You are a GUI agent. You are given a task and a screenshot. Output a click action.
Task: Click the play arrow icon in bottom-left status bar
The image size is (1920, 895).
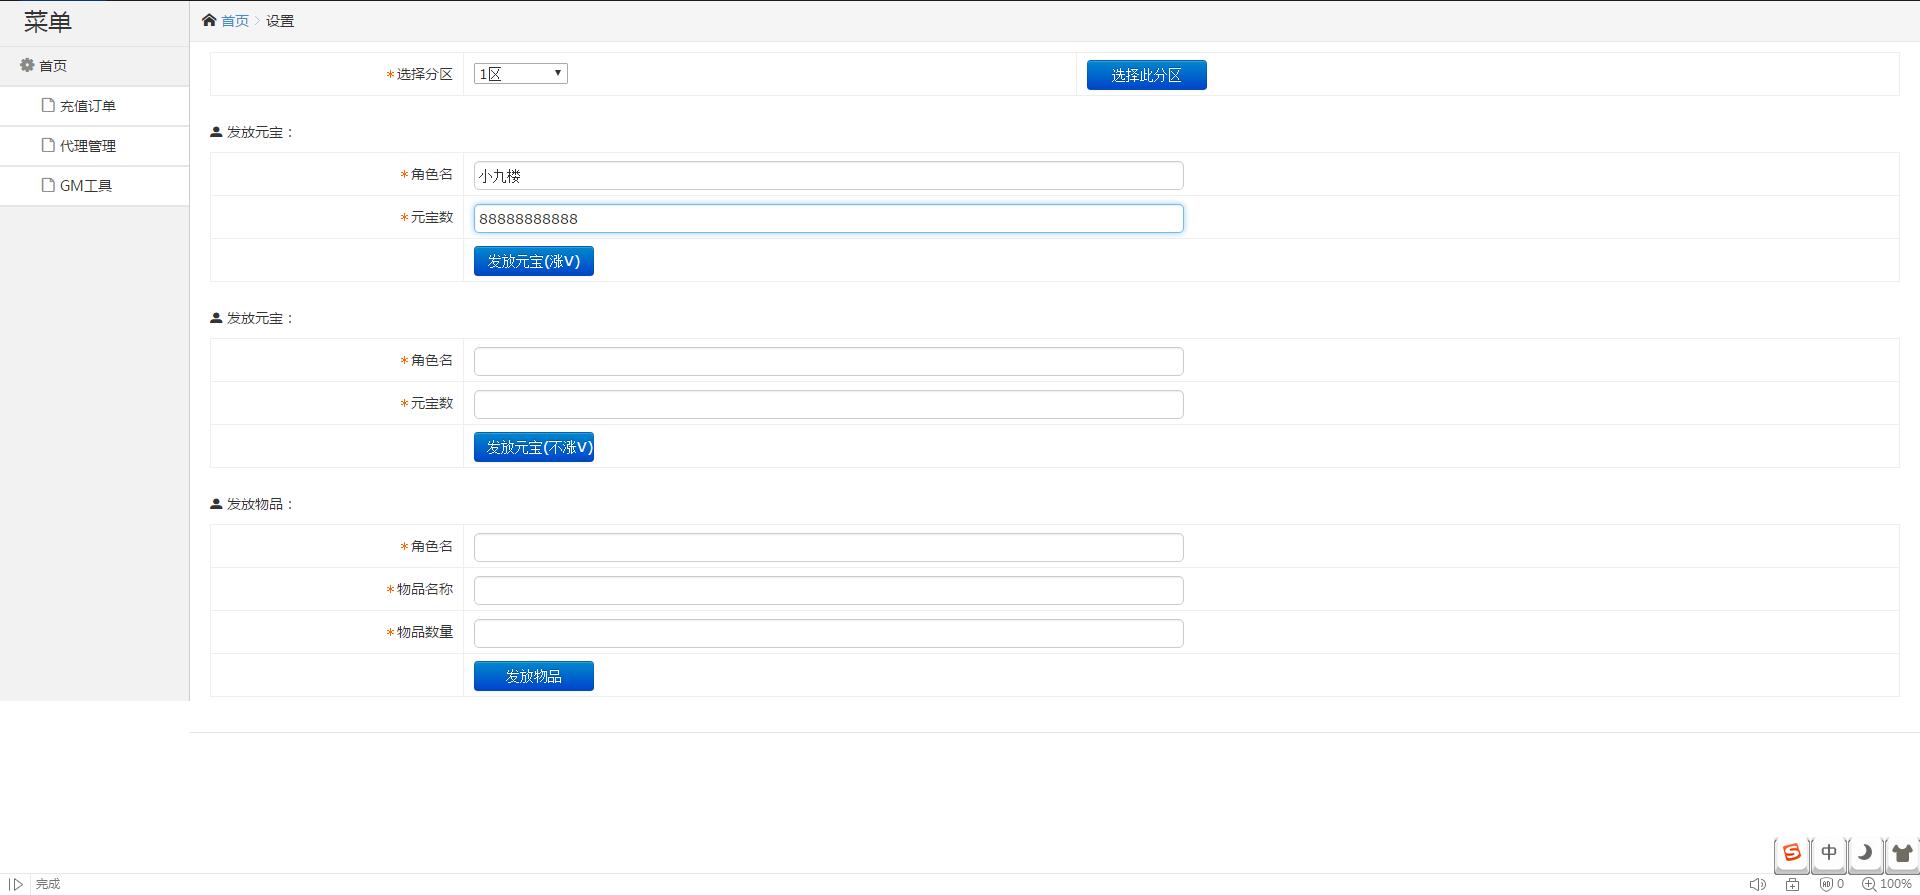tap(16, 884)
